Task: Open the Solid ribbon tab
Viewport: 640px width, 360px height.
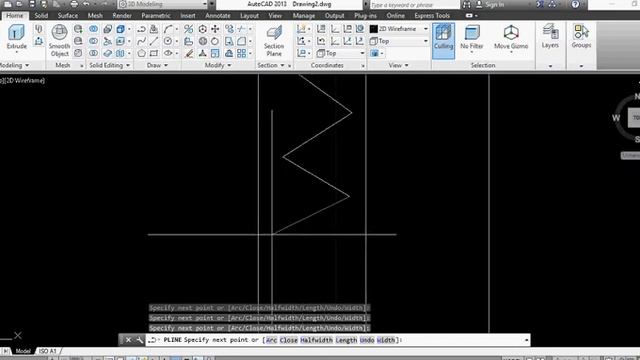Action: (41, 16)
